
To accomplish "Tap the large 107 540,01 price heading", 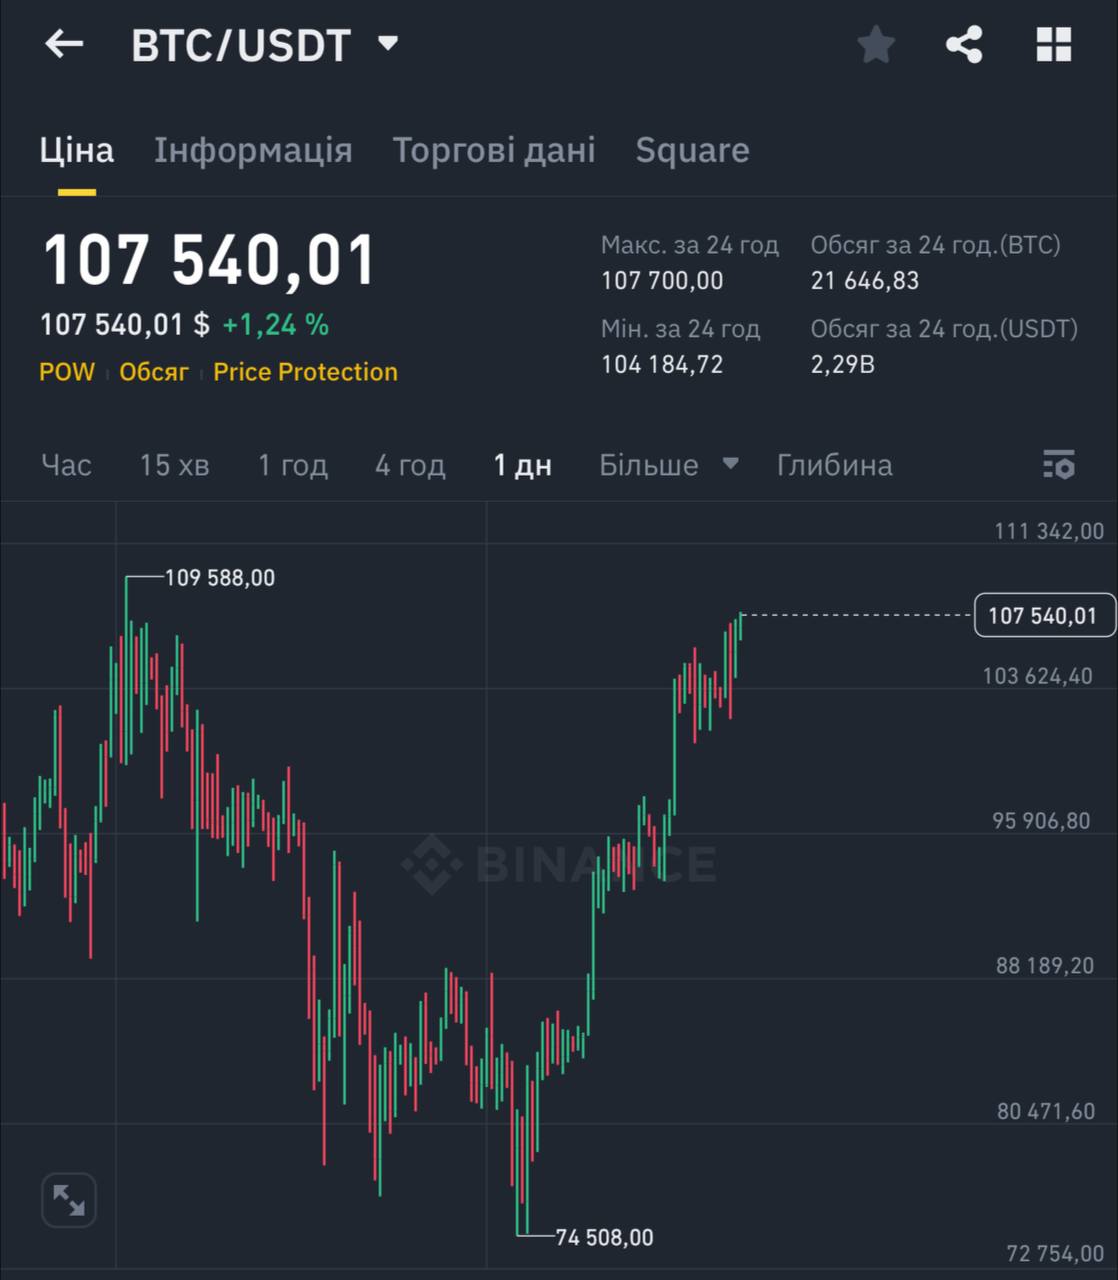I will pyautogui.click(x=209, y=261).
